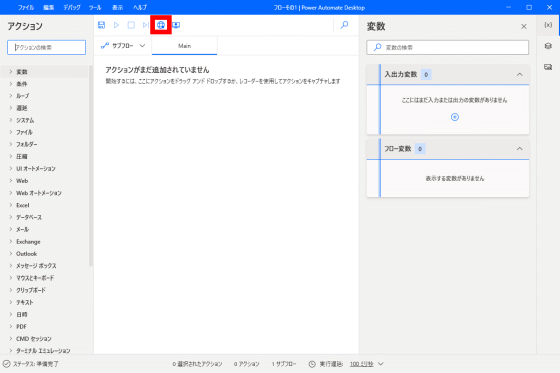The height and width of the screenshot is (373, 560).
Task: Expand the Web オートメーション group
Action: 11,193
